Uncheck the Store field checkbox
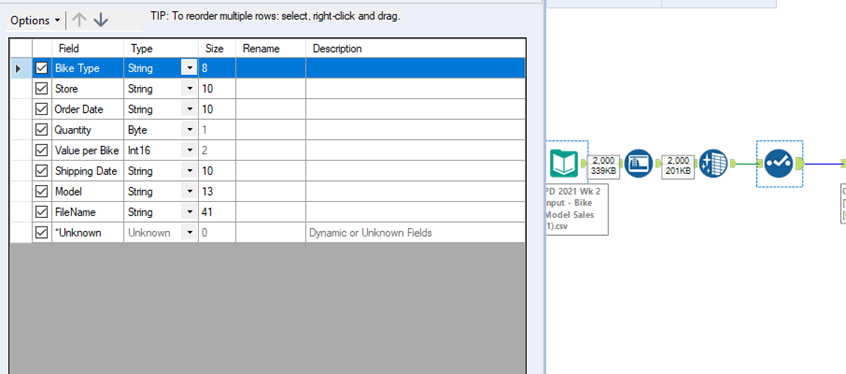846x374 pixels. pos(42,89)
